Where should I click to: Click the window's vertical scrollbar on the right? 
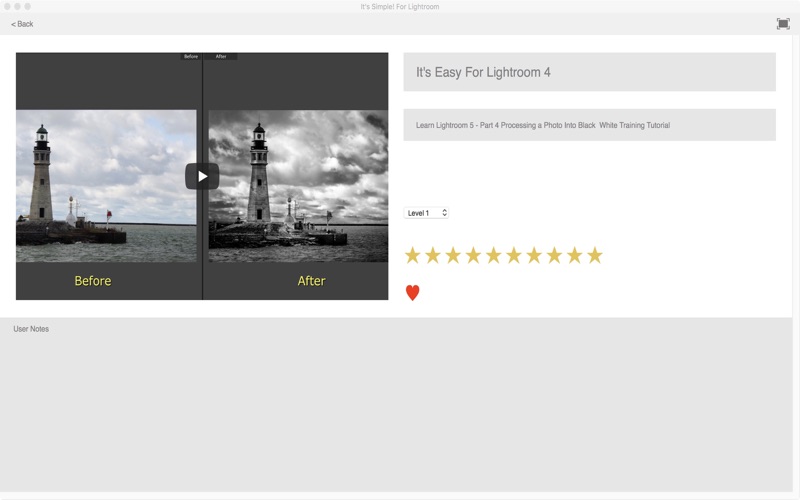pos(796,265)
